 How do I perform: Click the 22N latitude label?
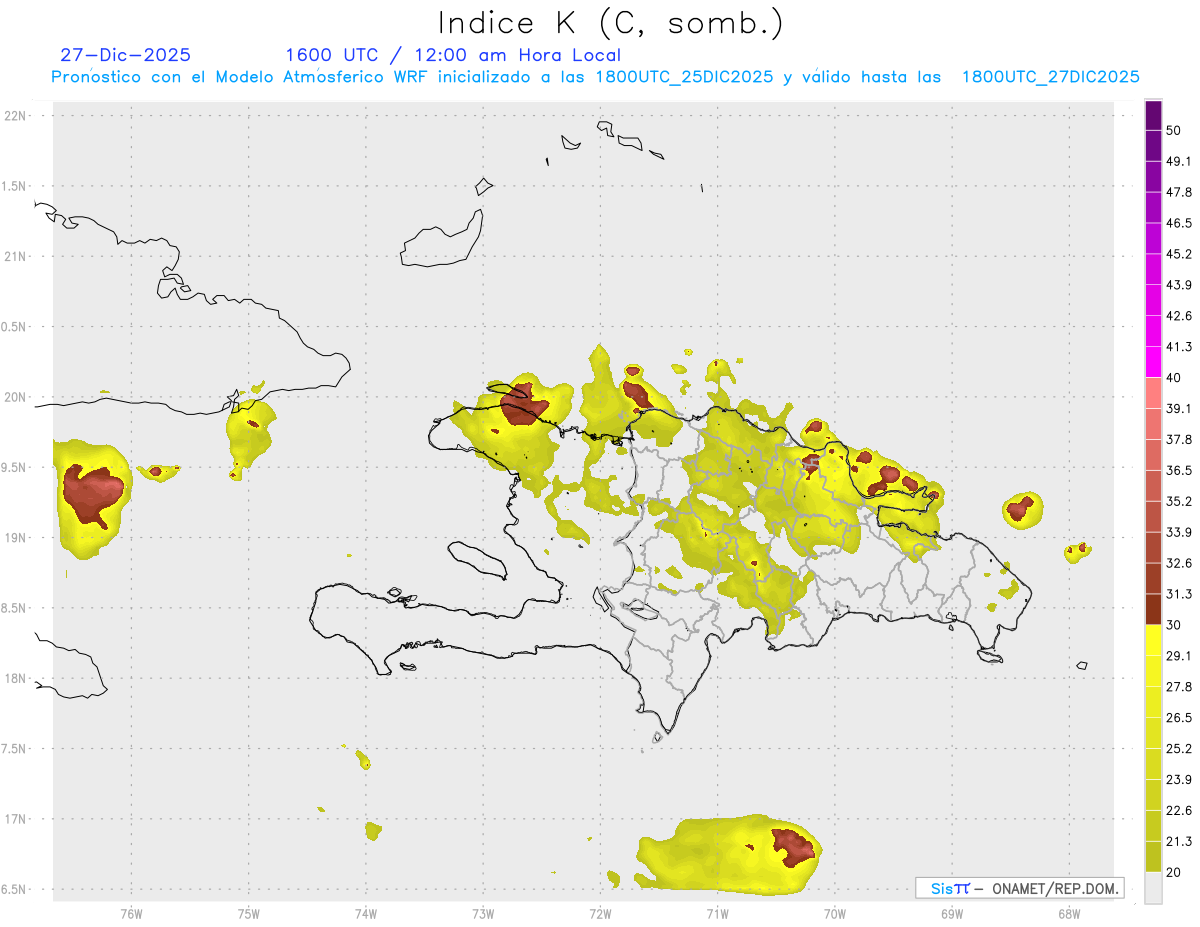tap(17, 116)
